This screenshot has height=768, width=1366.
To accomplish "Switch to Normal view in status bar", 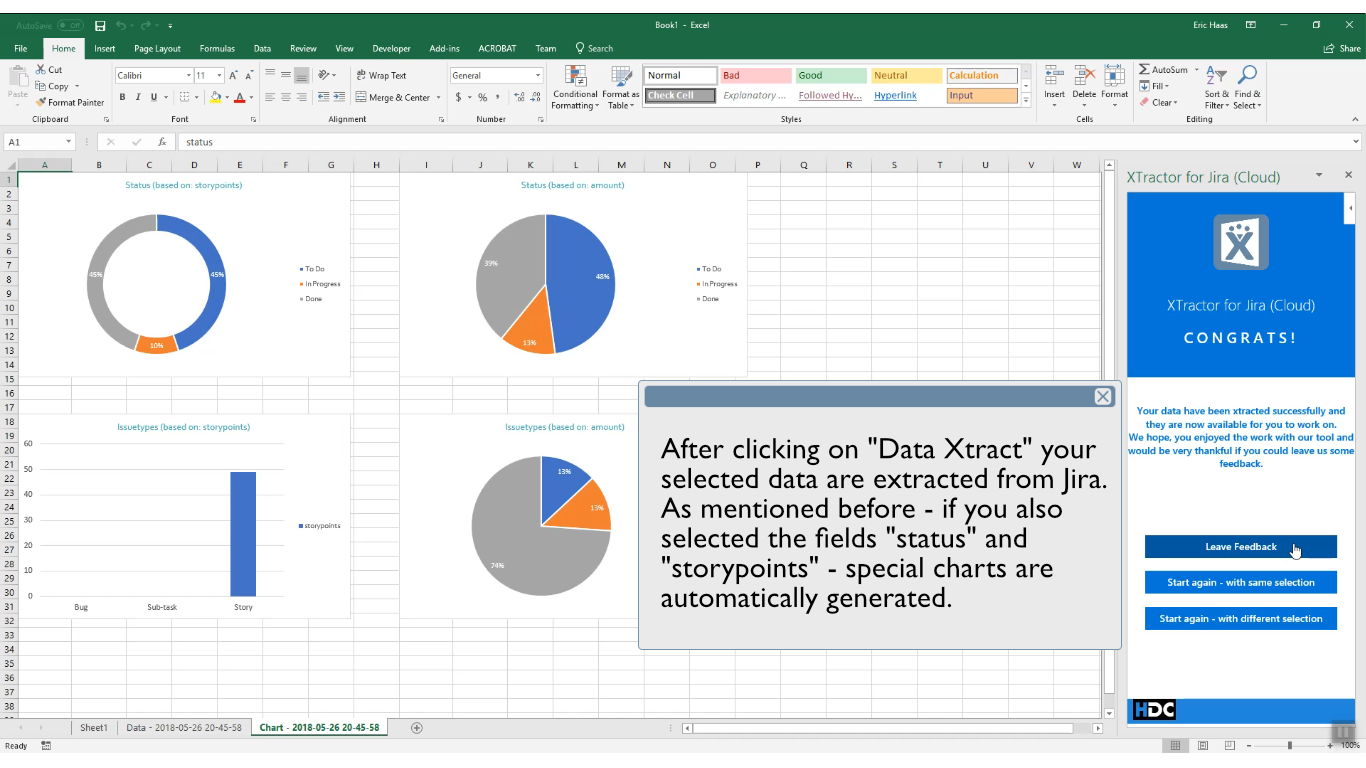I will [x=1176, y=746].
